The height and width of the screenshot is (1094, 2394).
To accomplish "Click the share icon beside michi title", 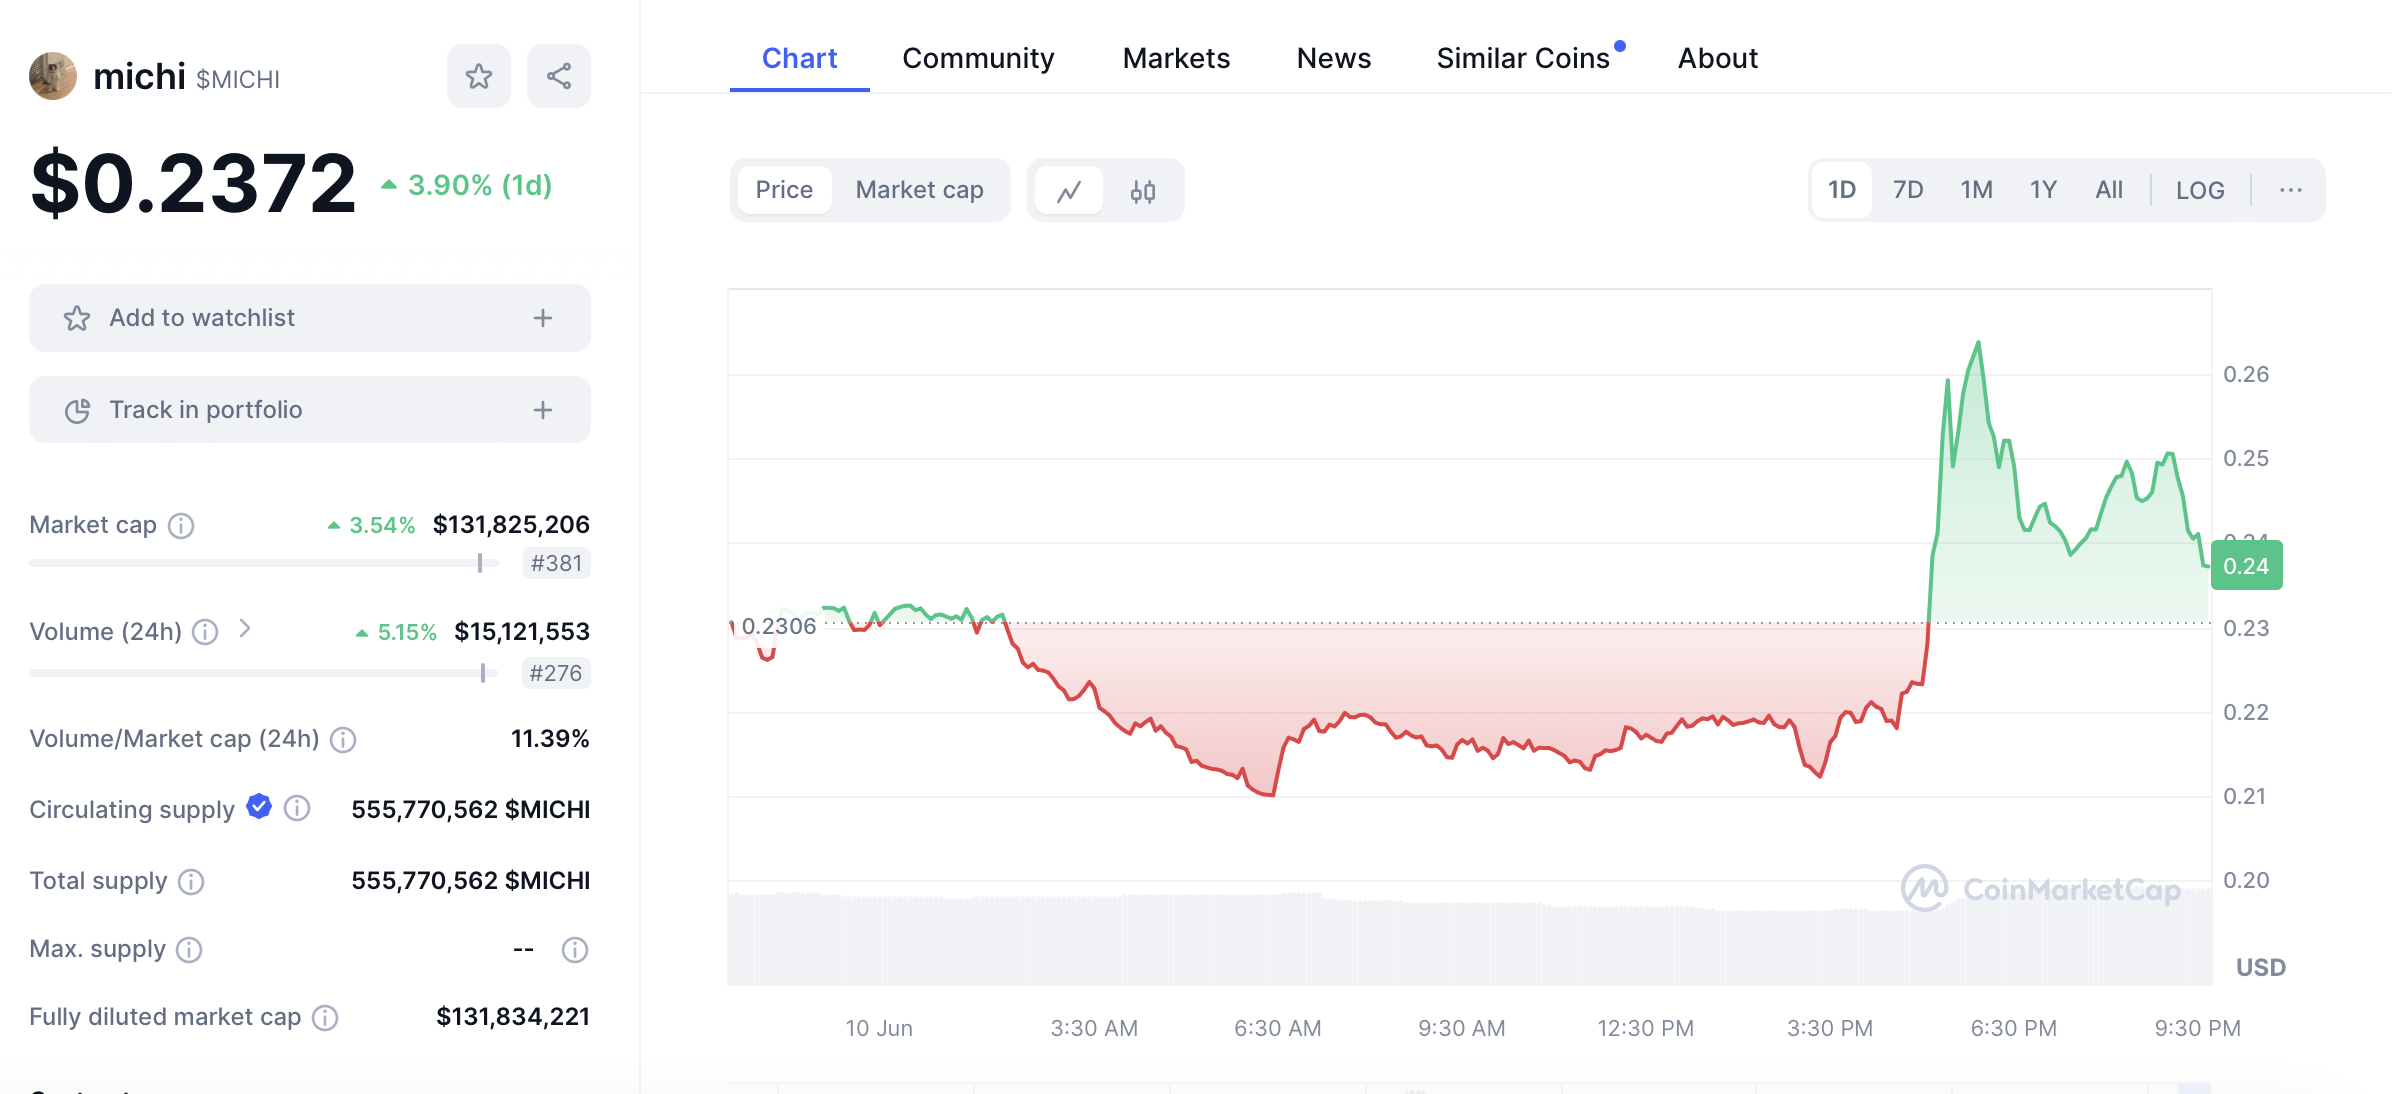I will click(x=558, y=76).
